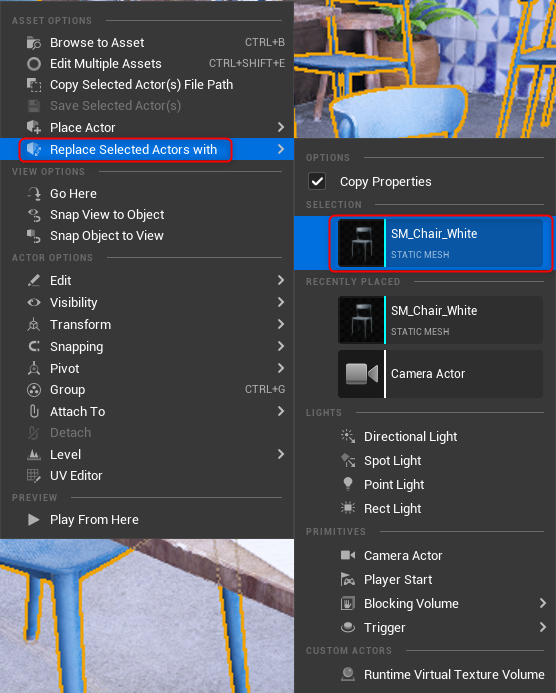This screenshot has width=556, height=693.
Task: Click the Snap View to Object icon
Action: pyautogui.click(x=34, y=215)
